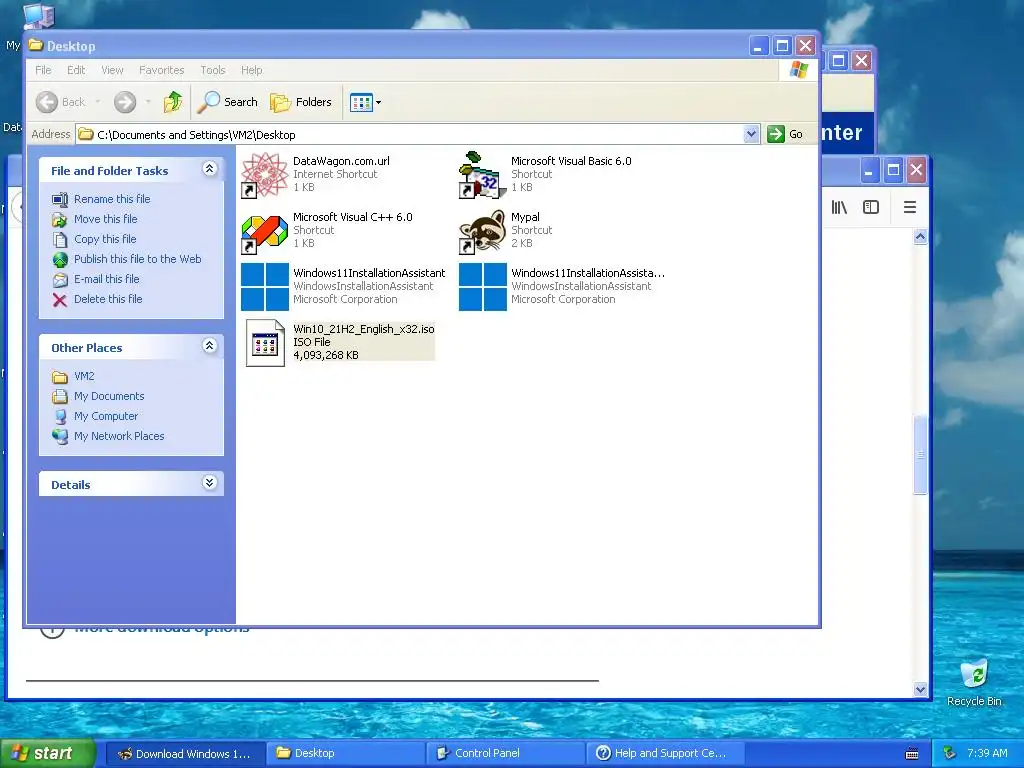This screenshot has height=768, width=1024.
Task: Click the Go button
Action: point(786,134)
